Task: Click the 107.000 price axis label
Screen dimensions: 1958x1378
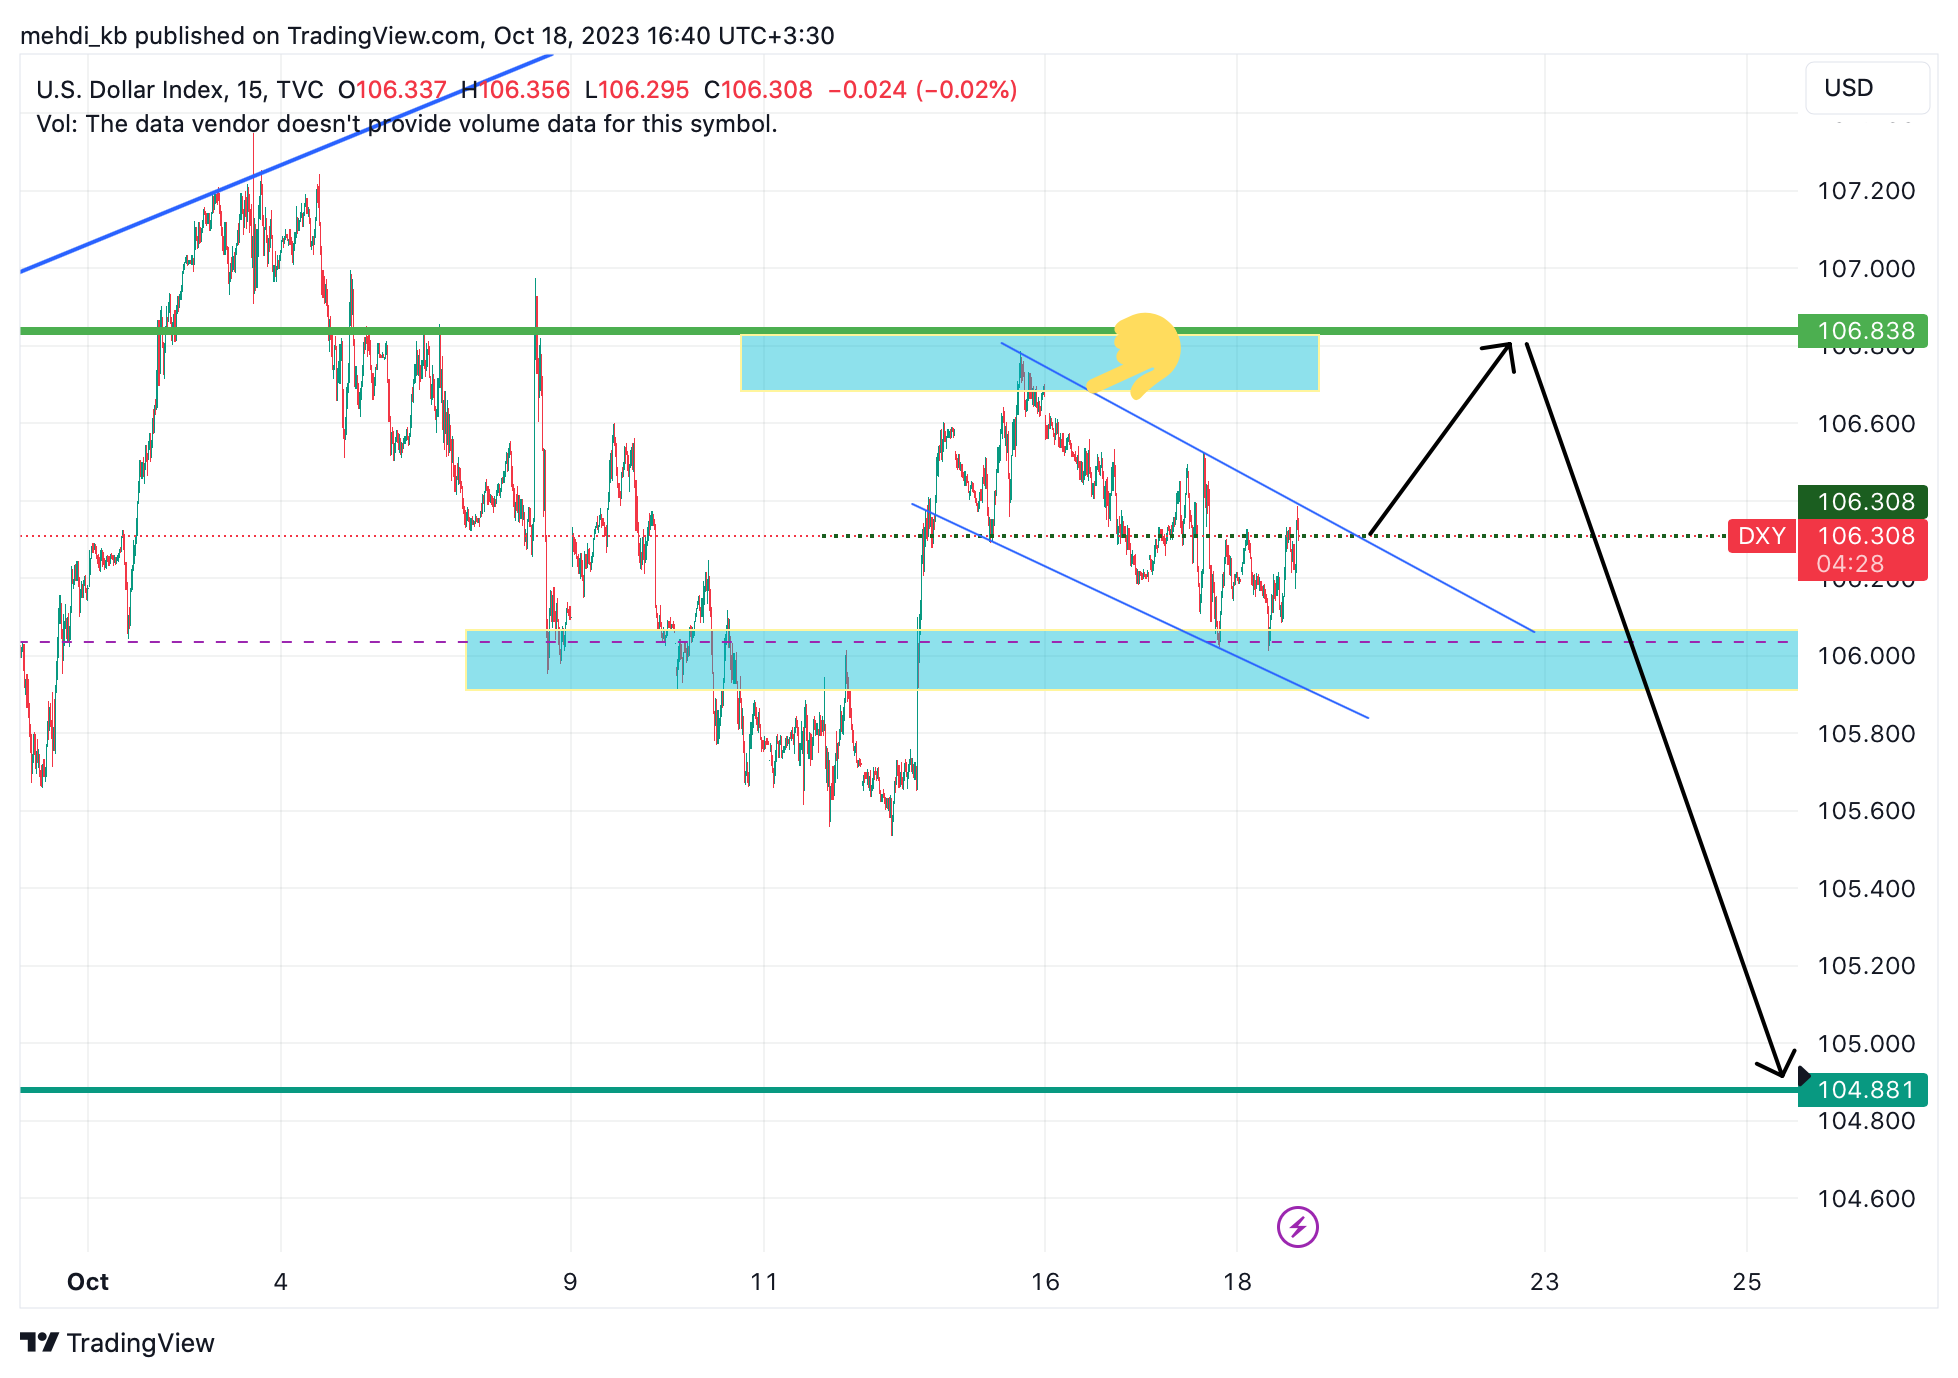Action: coord(1866,269)
